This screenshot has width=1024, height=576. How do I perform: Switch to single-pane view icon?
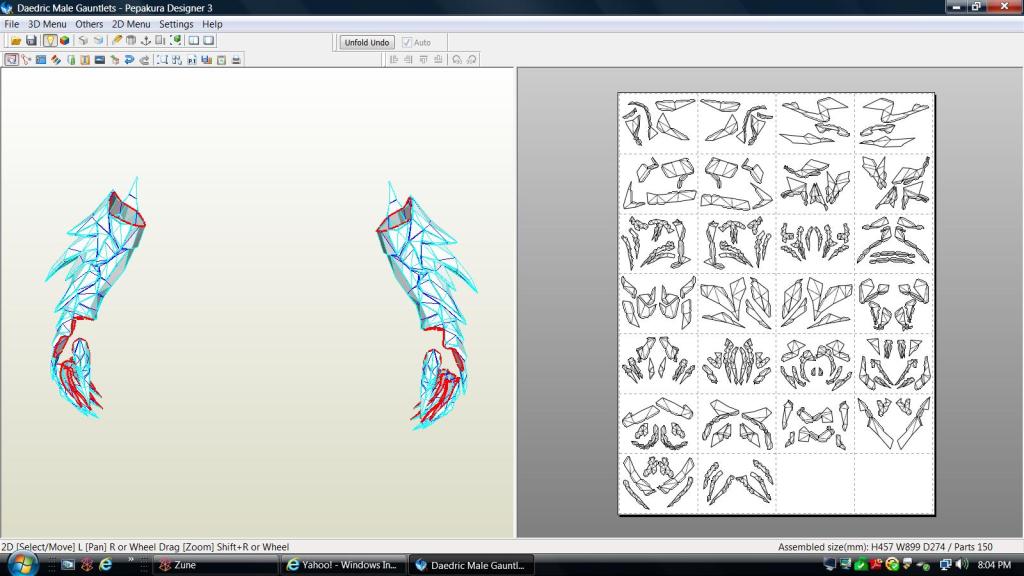pyautogui.click(x=209, y=40)
